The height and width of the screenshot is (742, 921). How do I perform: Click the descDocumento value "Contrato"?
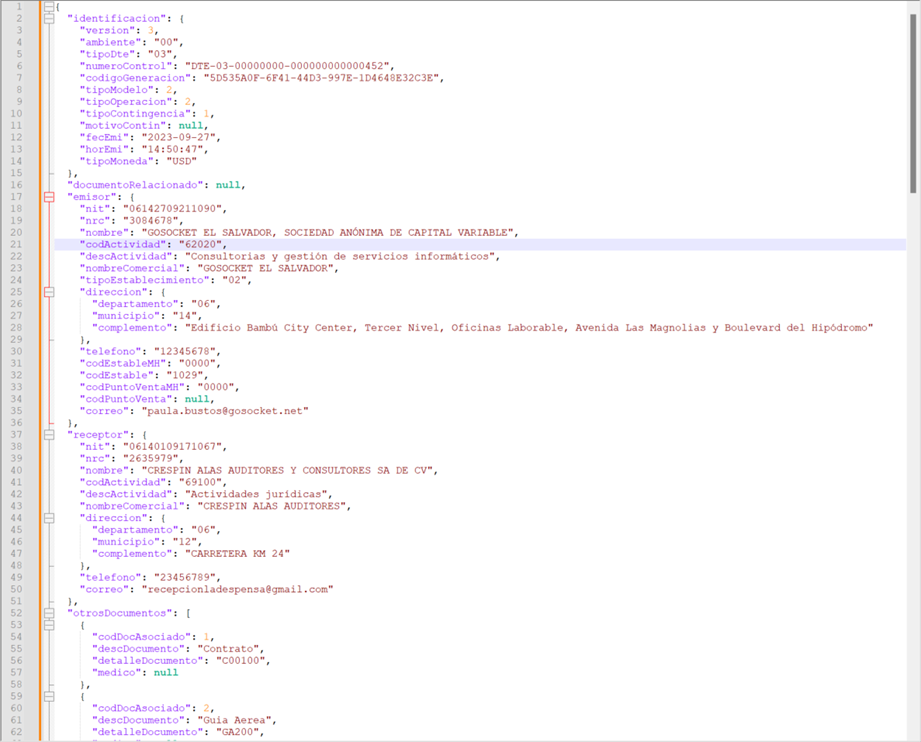[228, 649]
